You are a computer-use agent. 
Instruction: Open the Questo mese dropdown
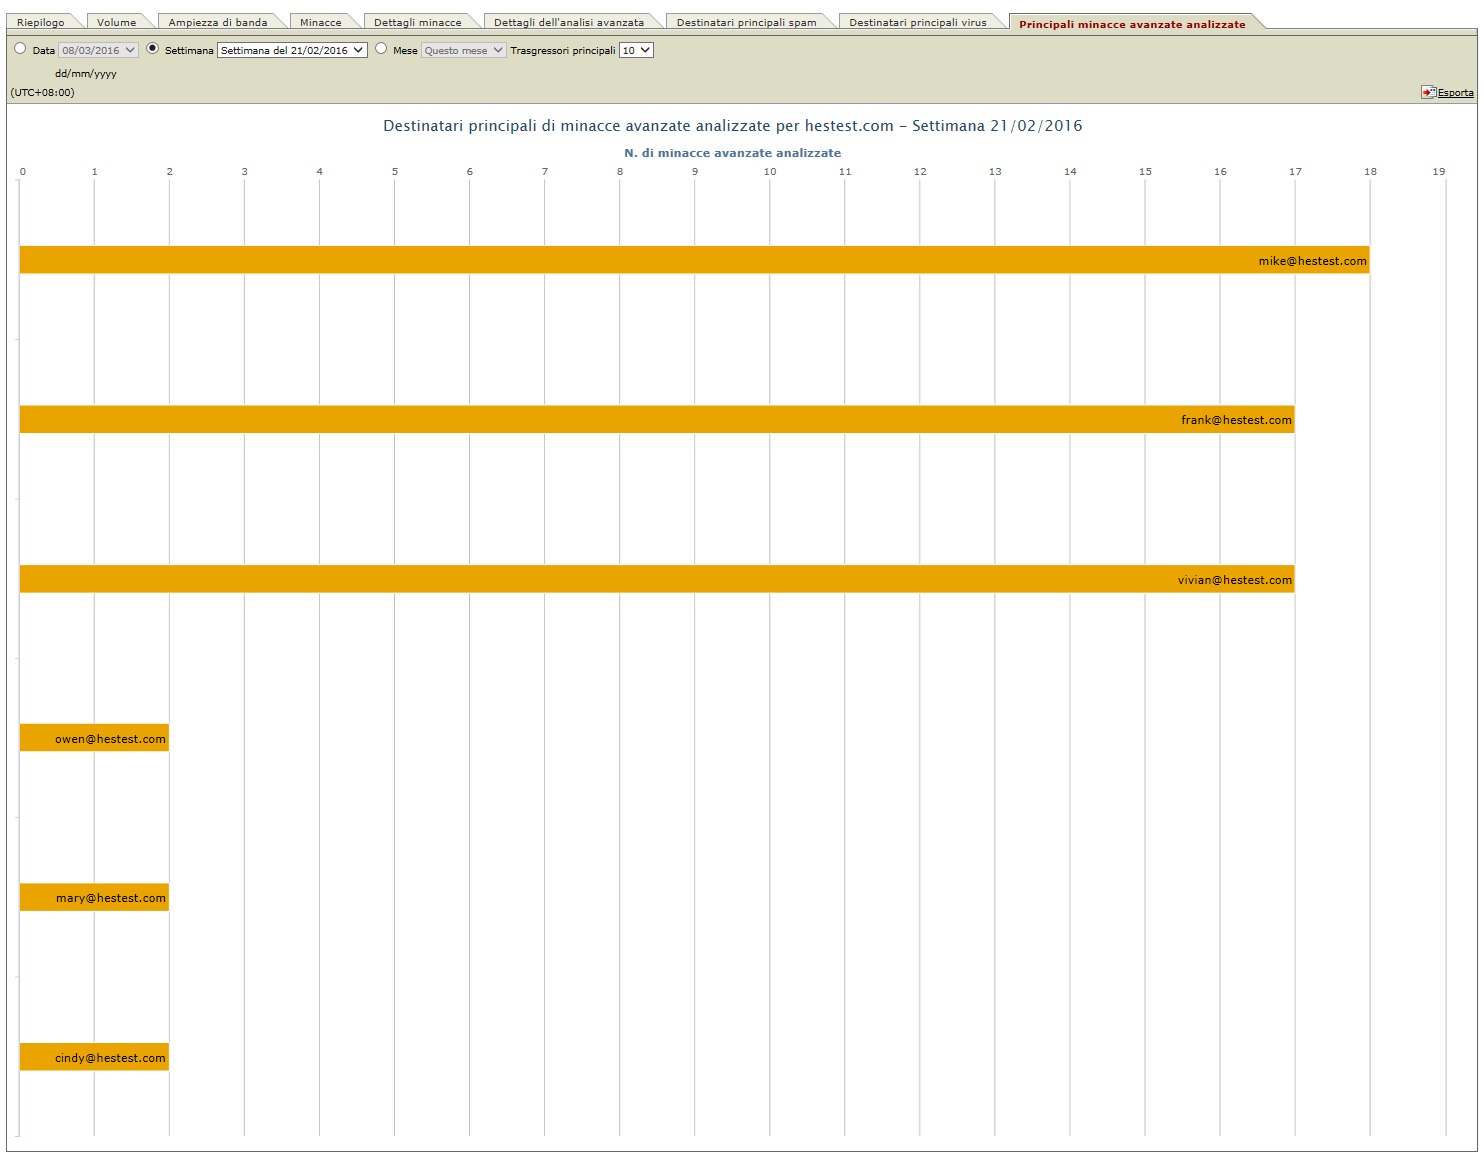(463, 50)
